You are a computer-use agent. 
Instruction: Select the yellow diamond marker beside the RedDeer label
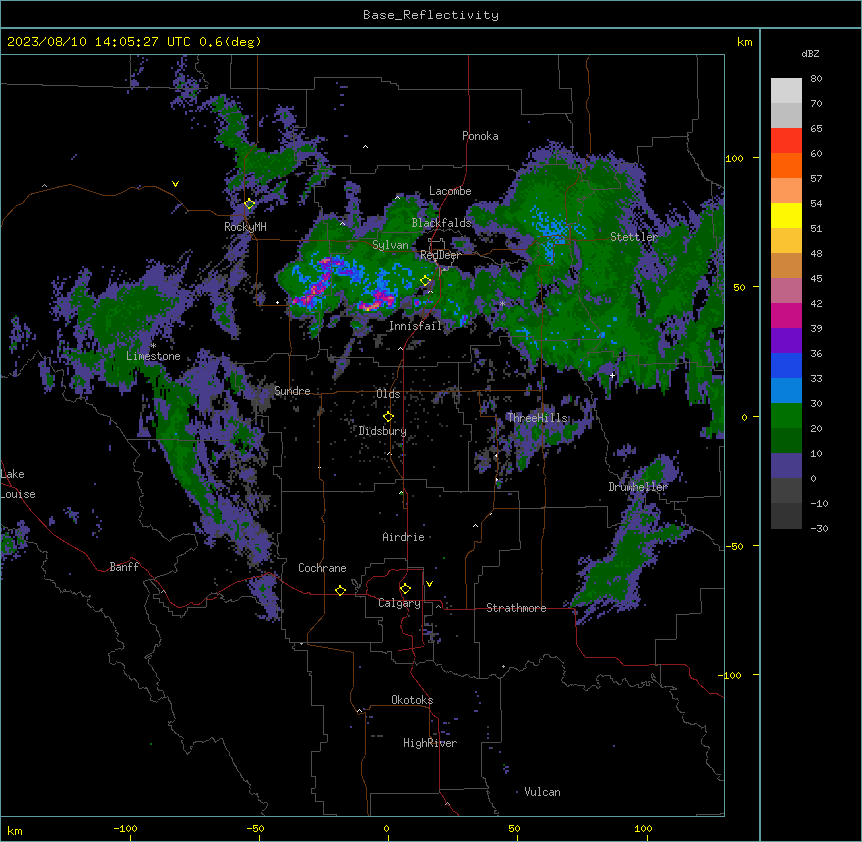point(426,280)
